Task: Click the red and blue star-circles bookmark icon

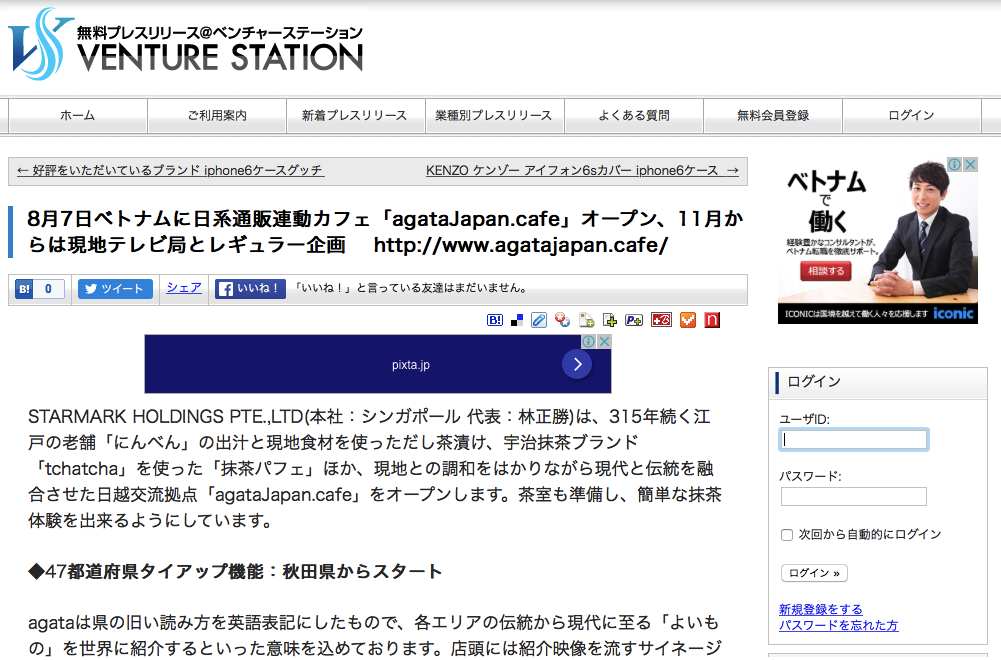Action: click(562, 320)
